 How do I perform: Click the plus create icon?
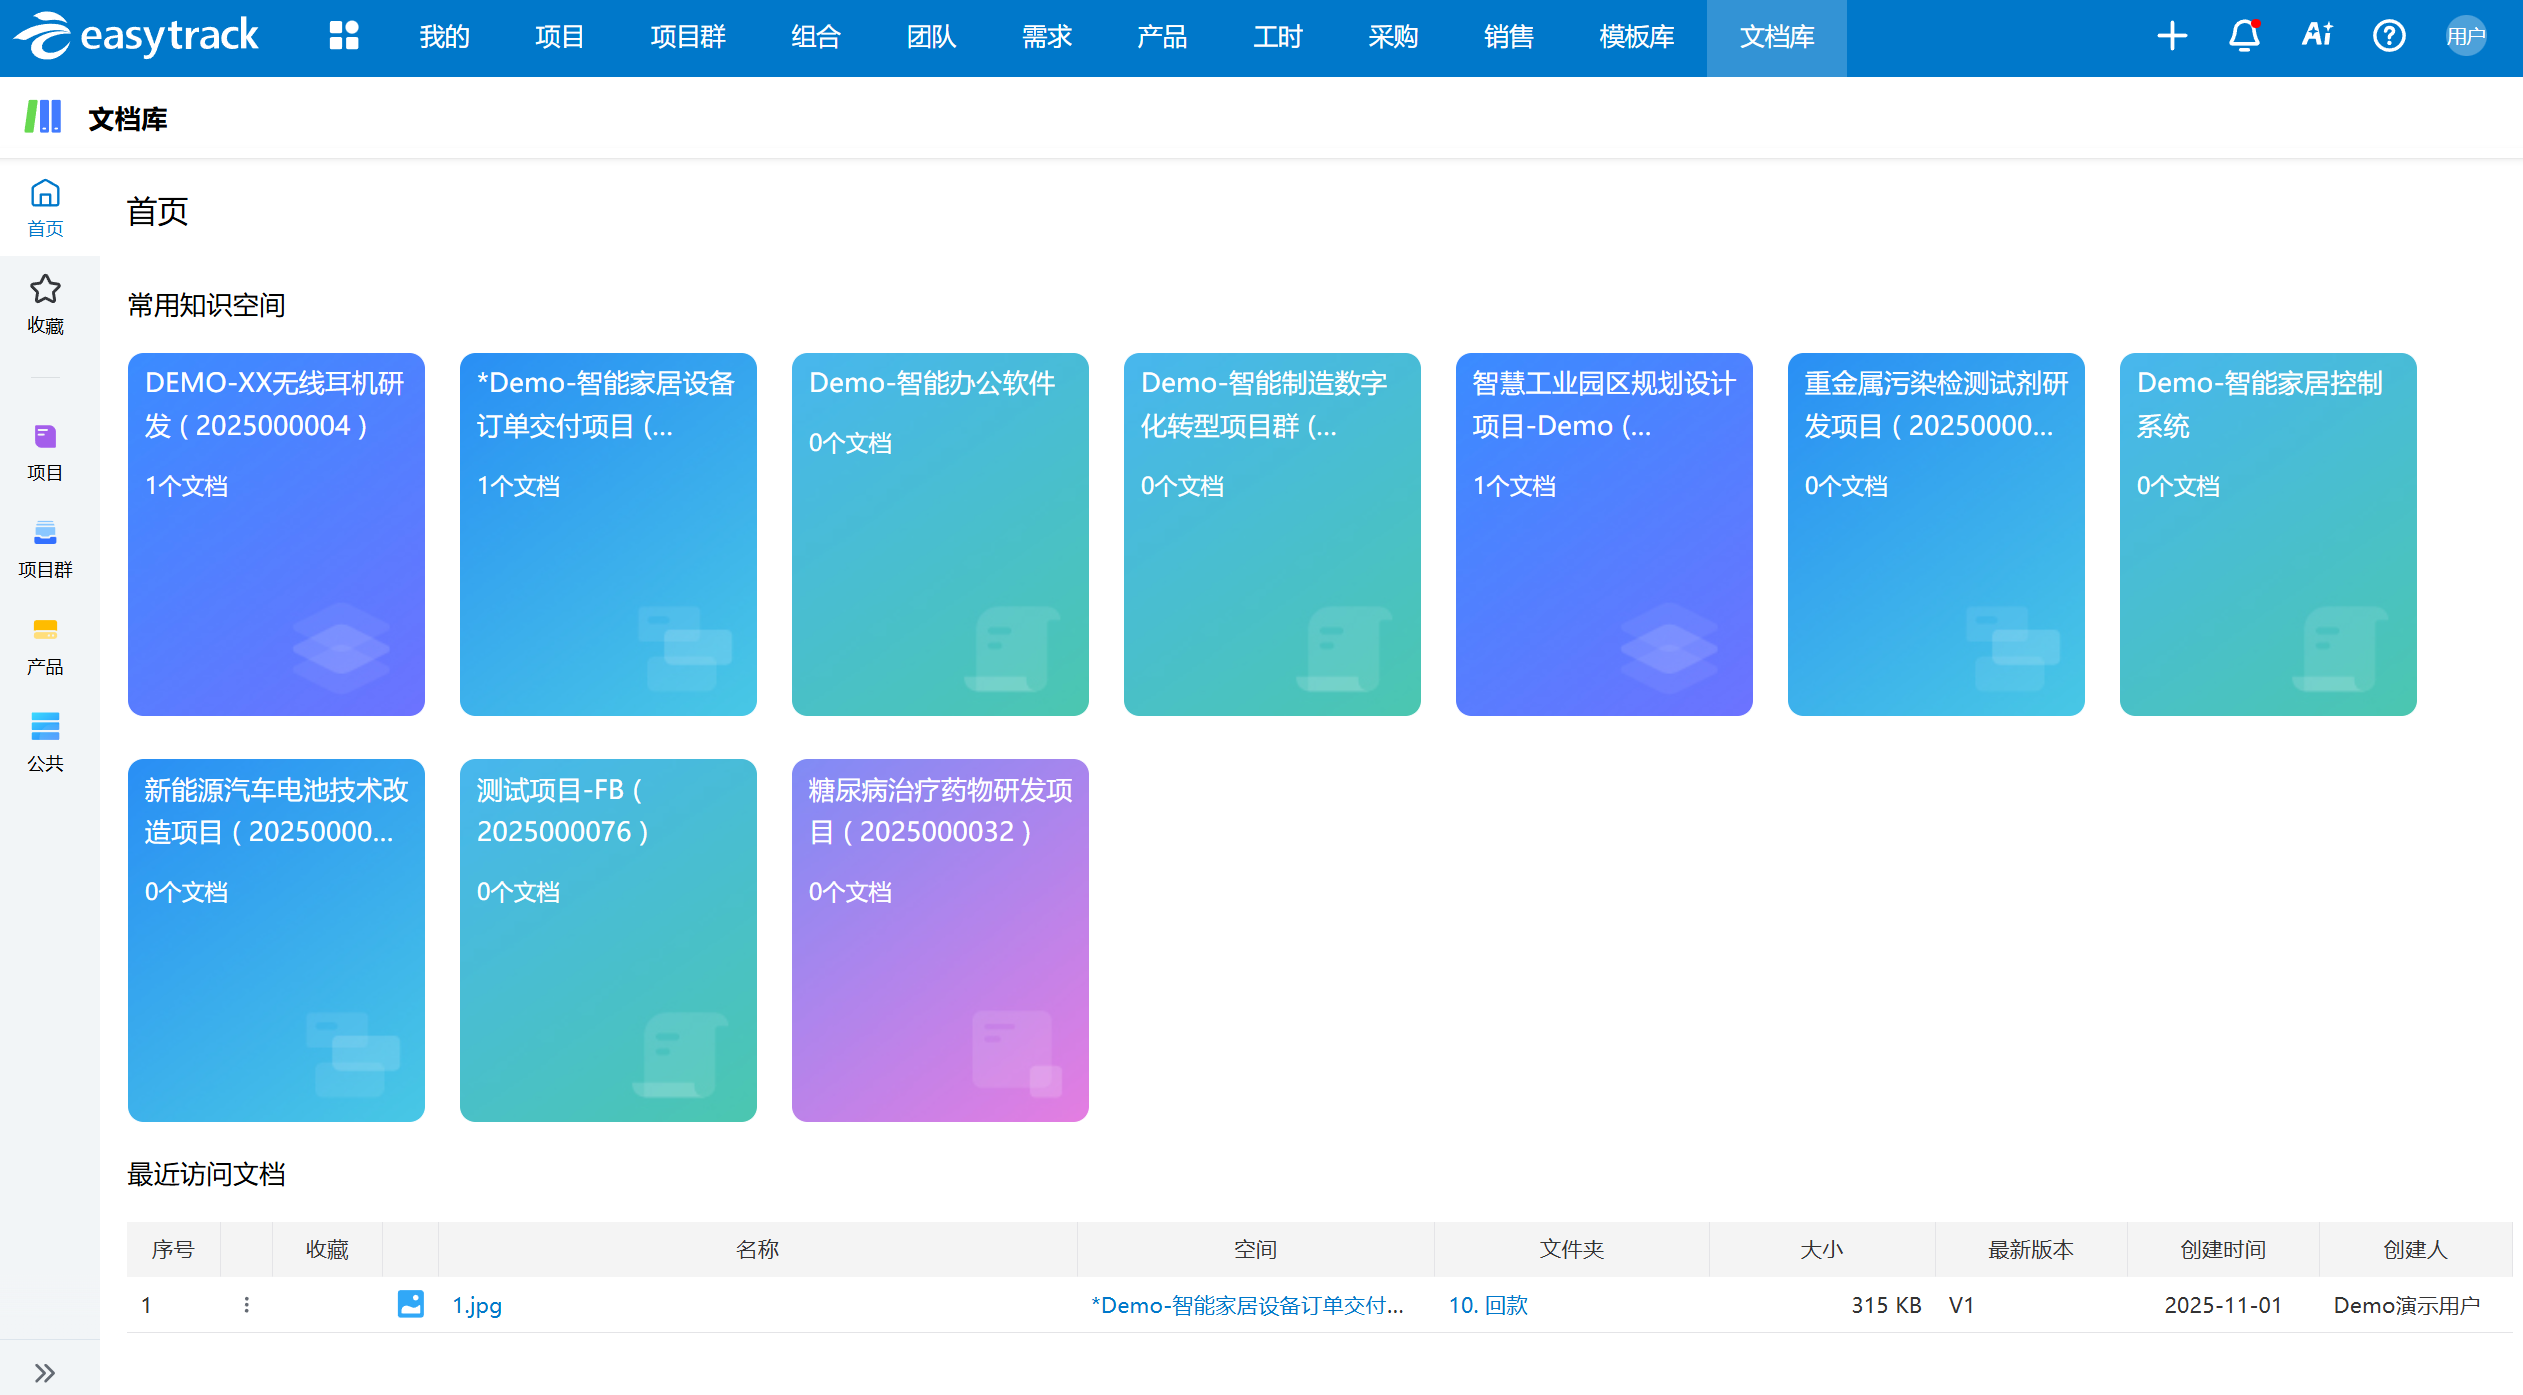[x=2171, y=36]
